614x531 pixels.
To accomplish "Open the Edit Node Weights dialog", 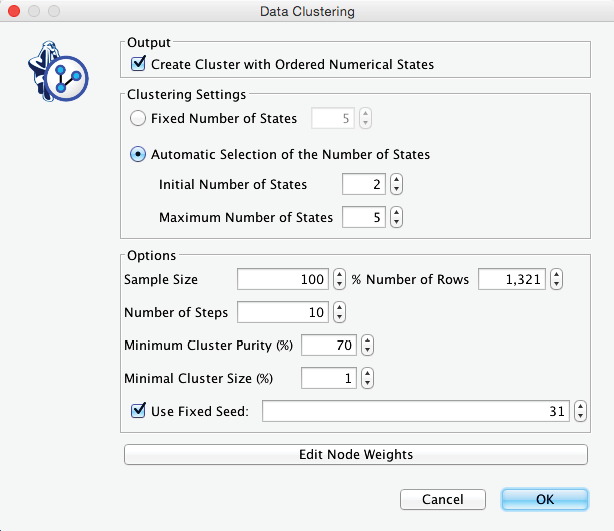I will click(355, 455).
